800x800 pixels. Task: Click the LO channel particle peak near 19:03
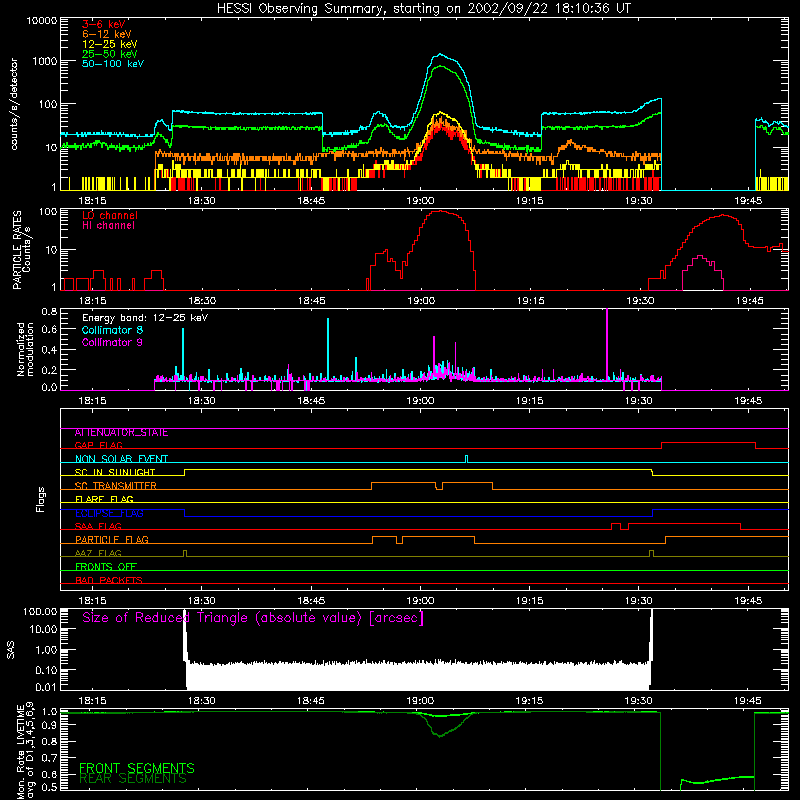click(441, 211)
